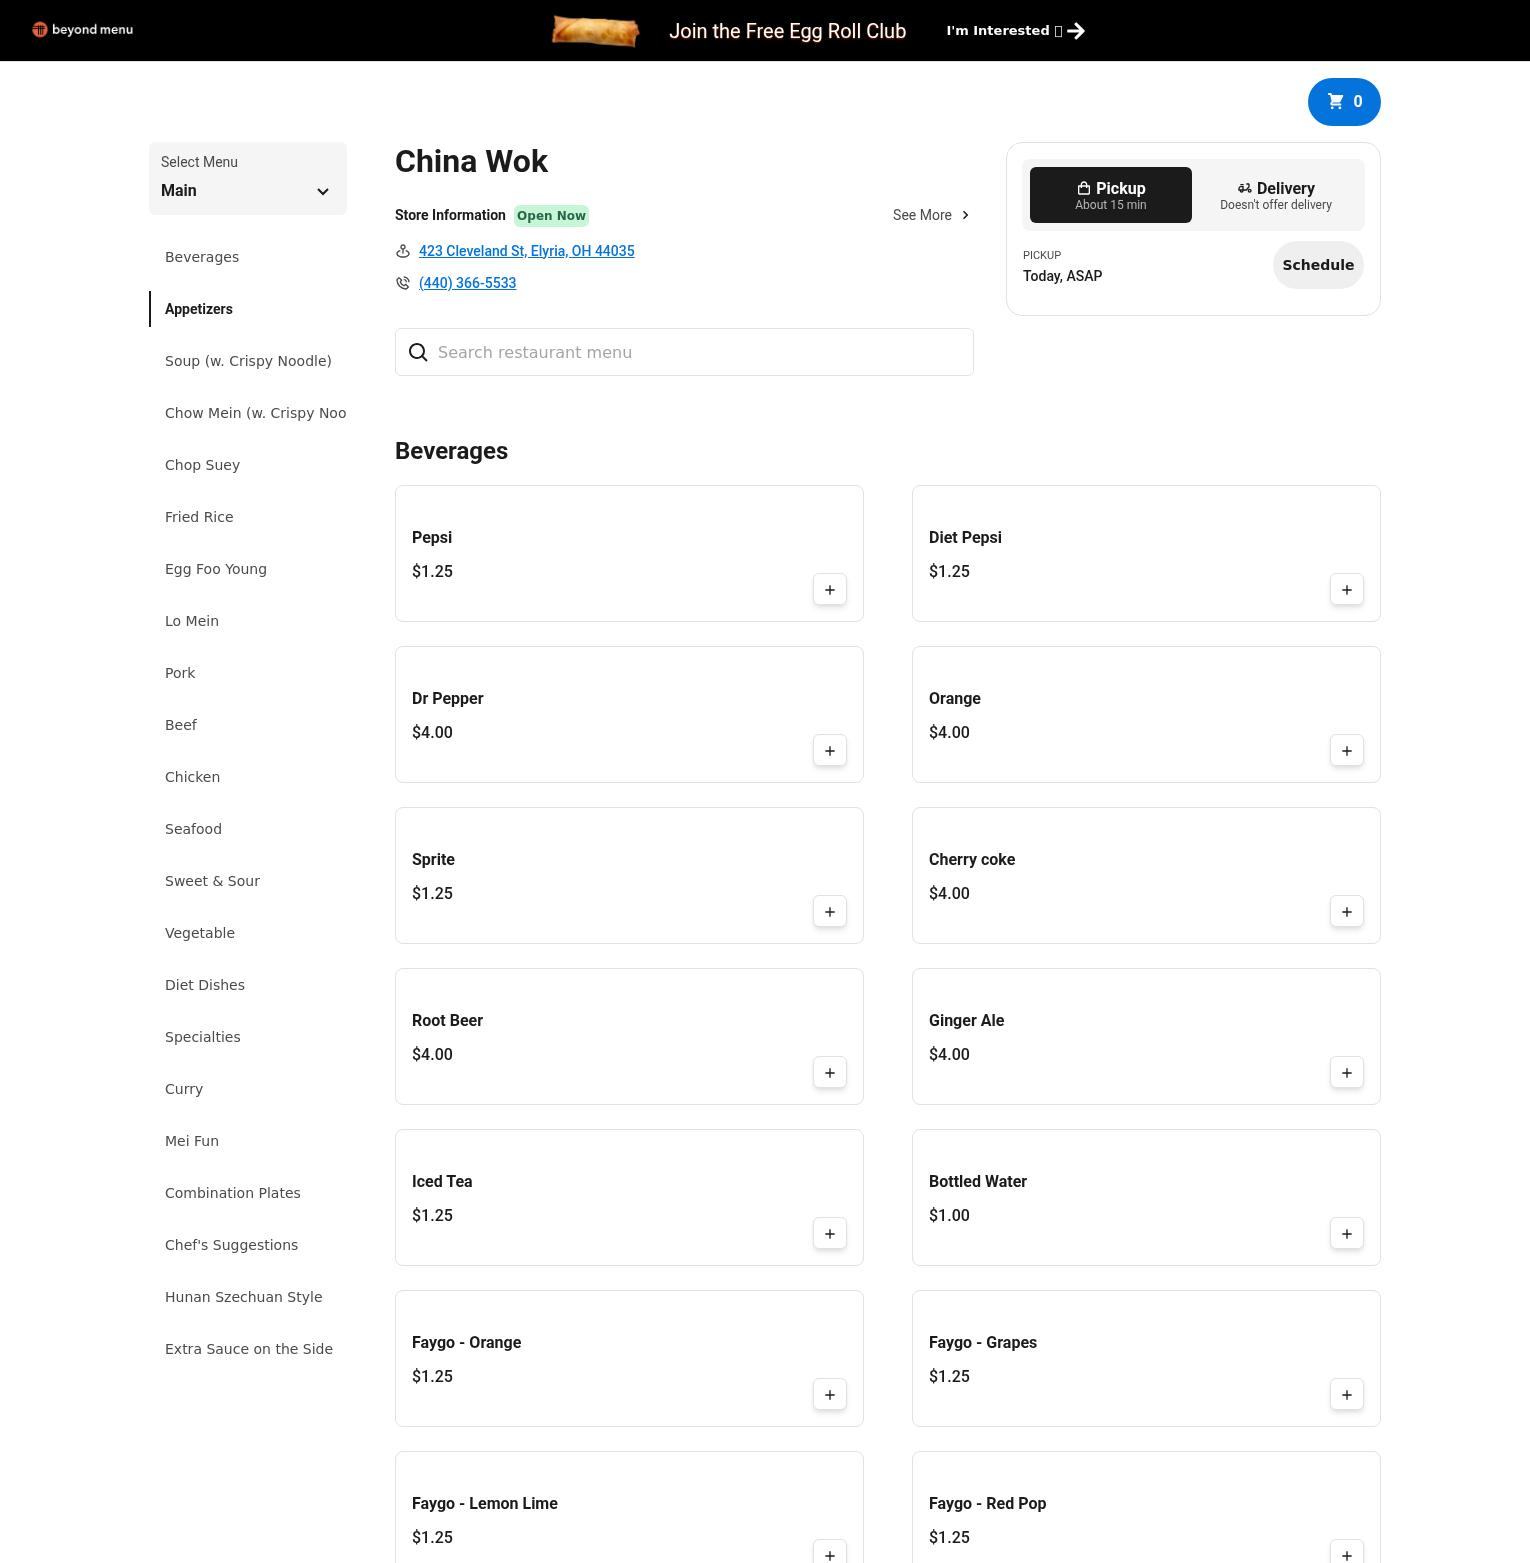Image resolution: width=1530 pixels, height=1563 pixels.
Task: Select the Delivery order option
Action: 1275,195
